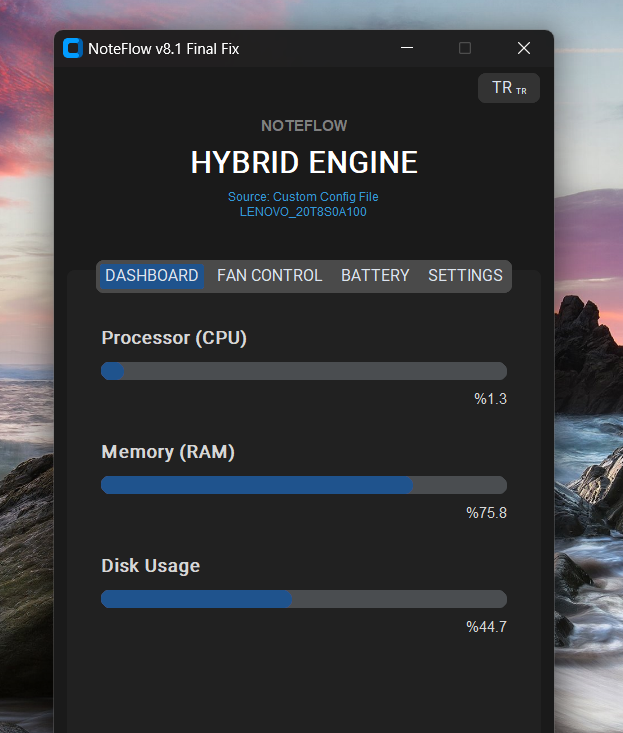
Task: Click the Memory (RAM) label
Action: [x=168, y=452]
